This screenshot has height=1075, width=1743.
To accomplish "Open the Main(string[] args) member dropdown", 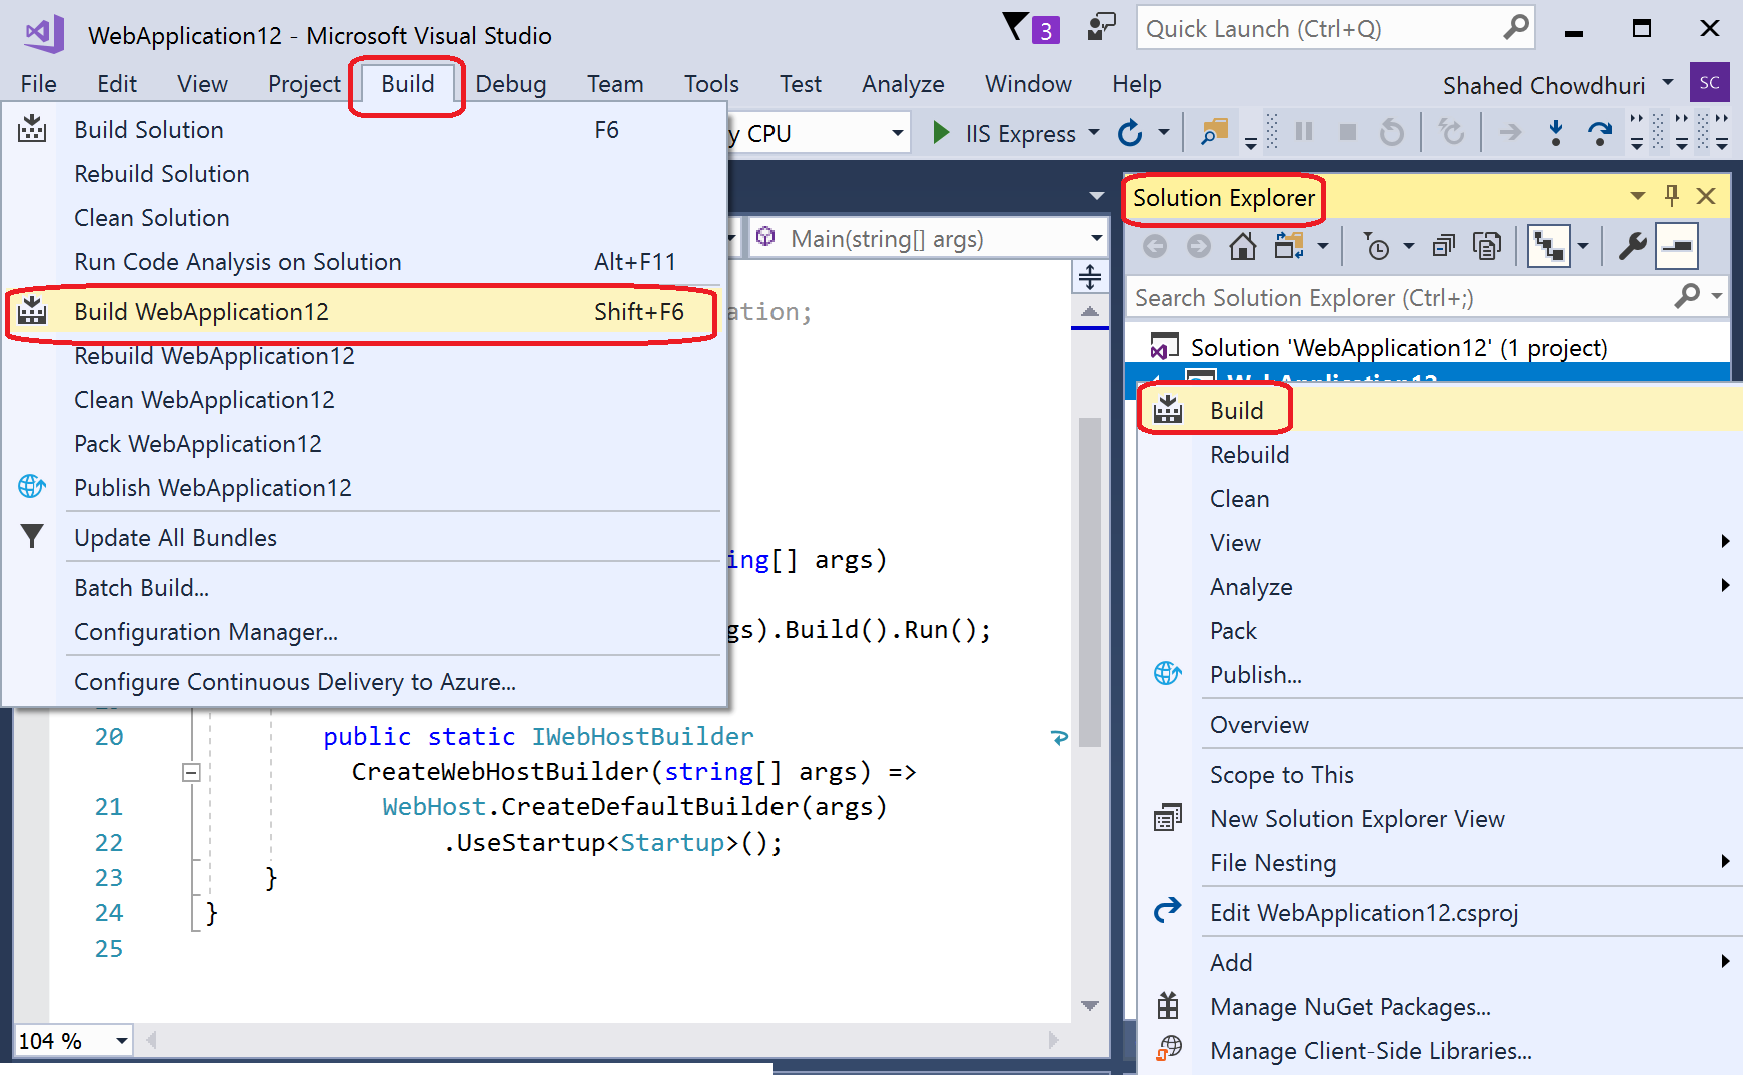I will pos(1096,238).
